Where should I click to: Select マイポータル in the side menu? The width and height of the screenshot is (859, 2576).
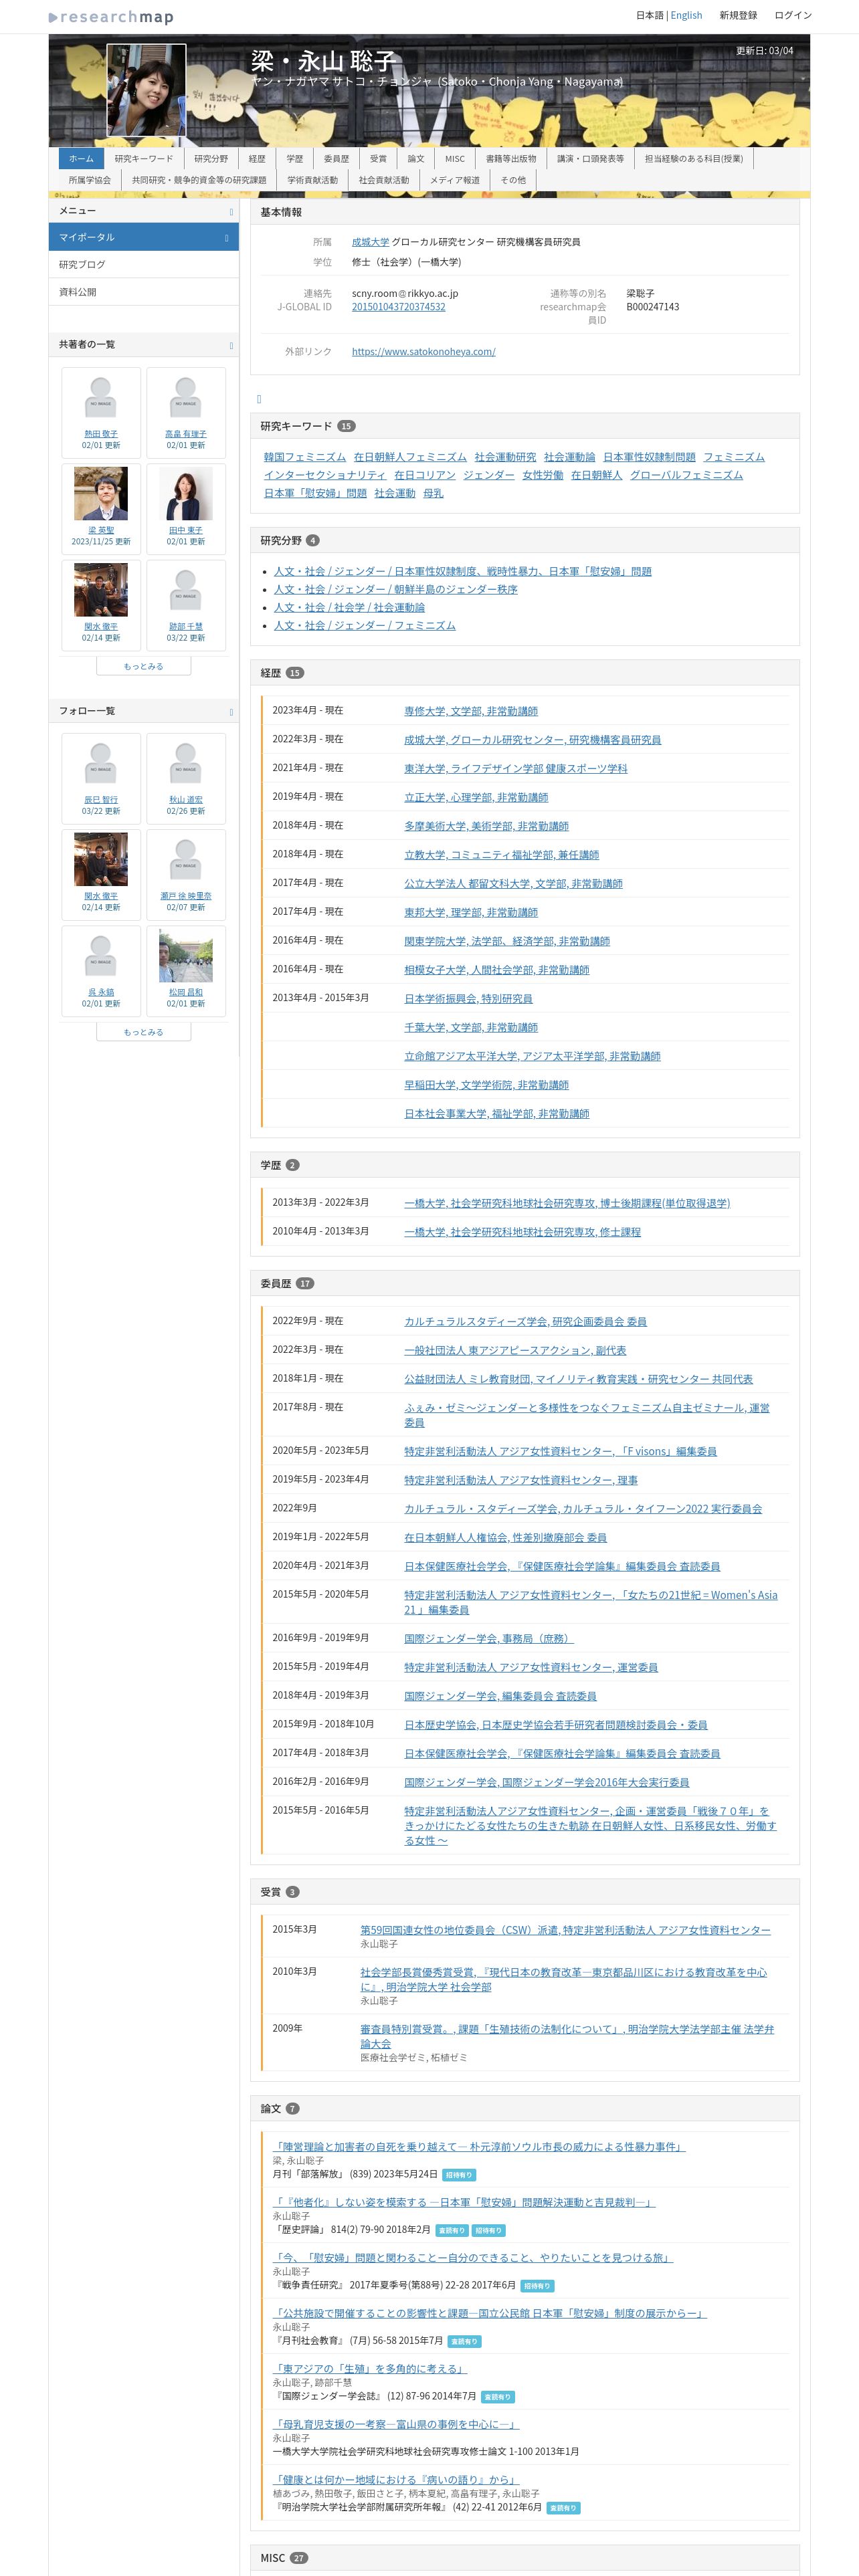click(x=144, y=237)
